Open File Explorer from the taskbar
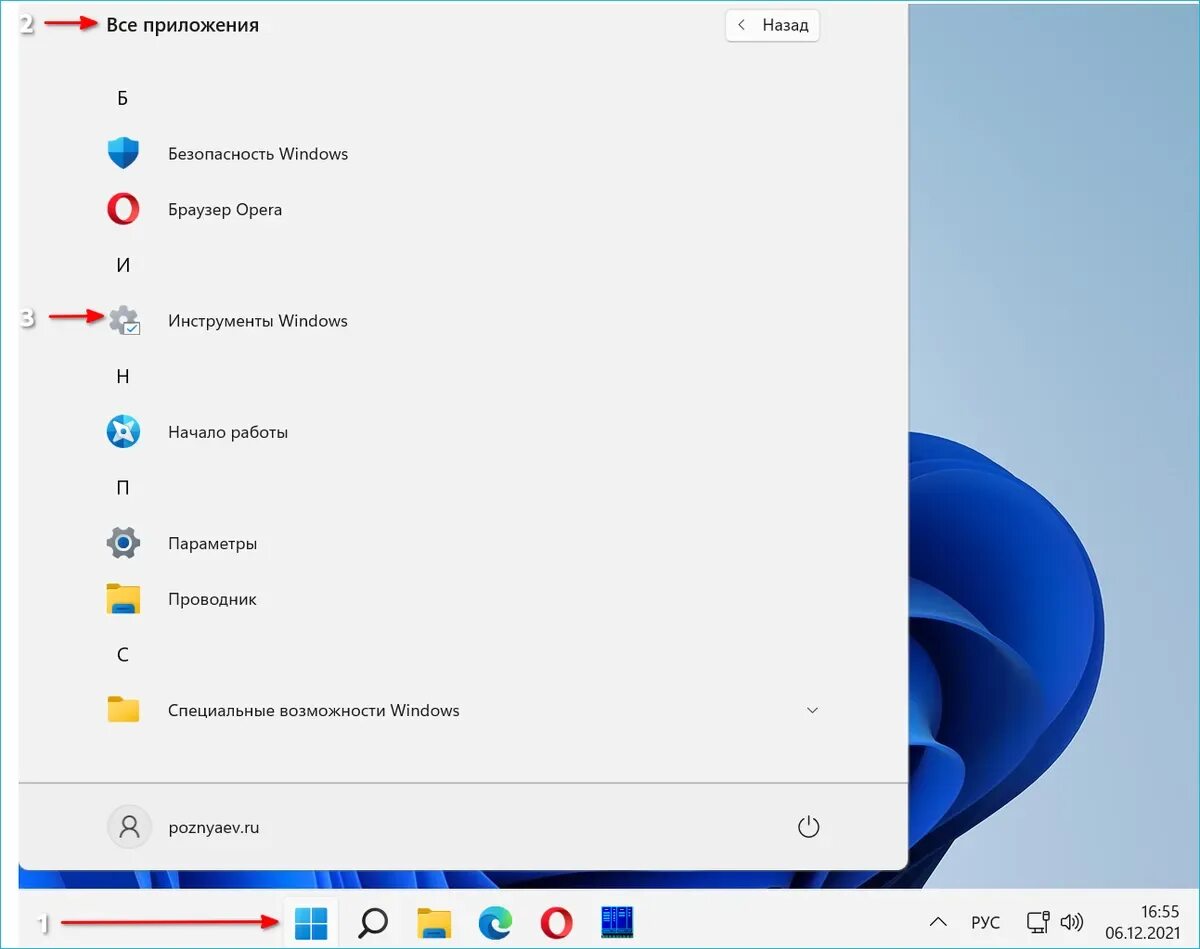Image resolution: width=1200 pixels, height=949 pixels. (x=434, y=922)
